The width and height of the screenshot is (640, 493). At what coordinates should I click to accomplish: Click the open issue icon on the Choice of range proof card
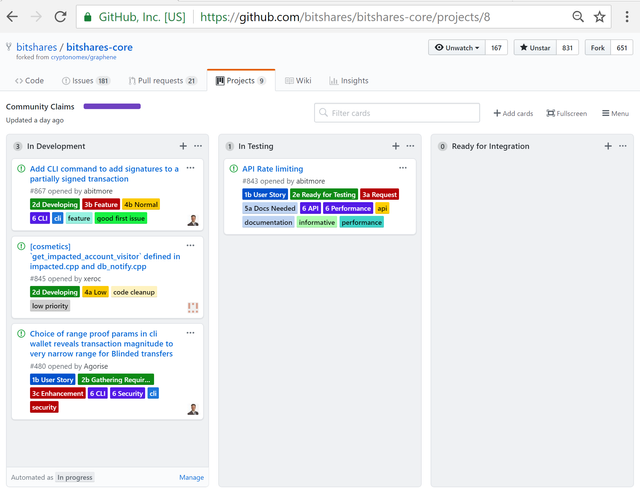(x=21, y=333)
